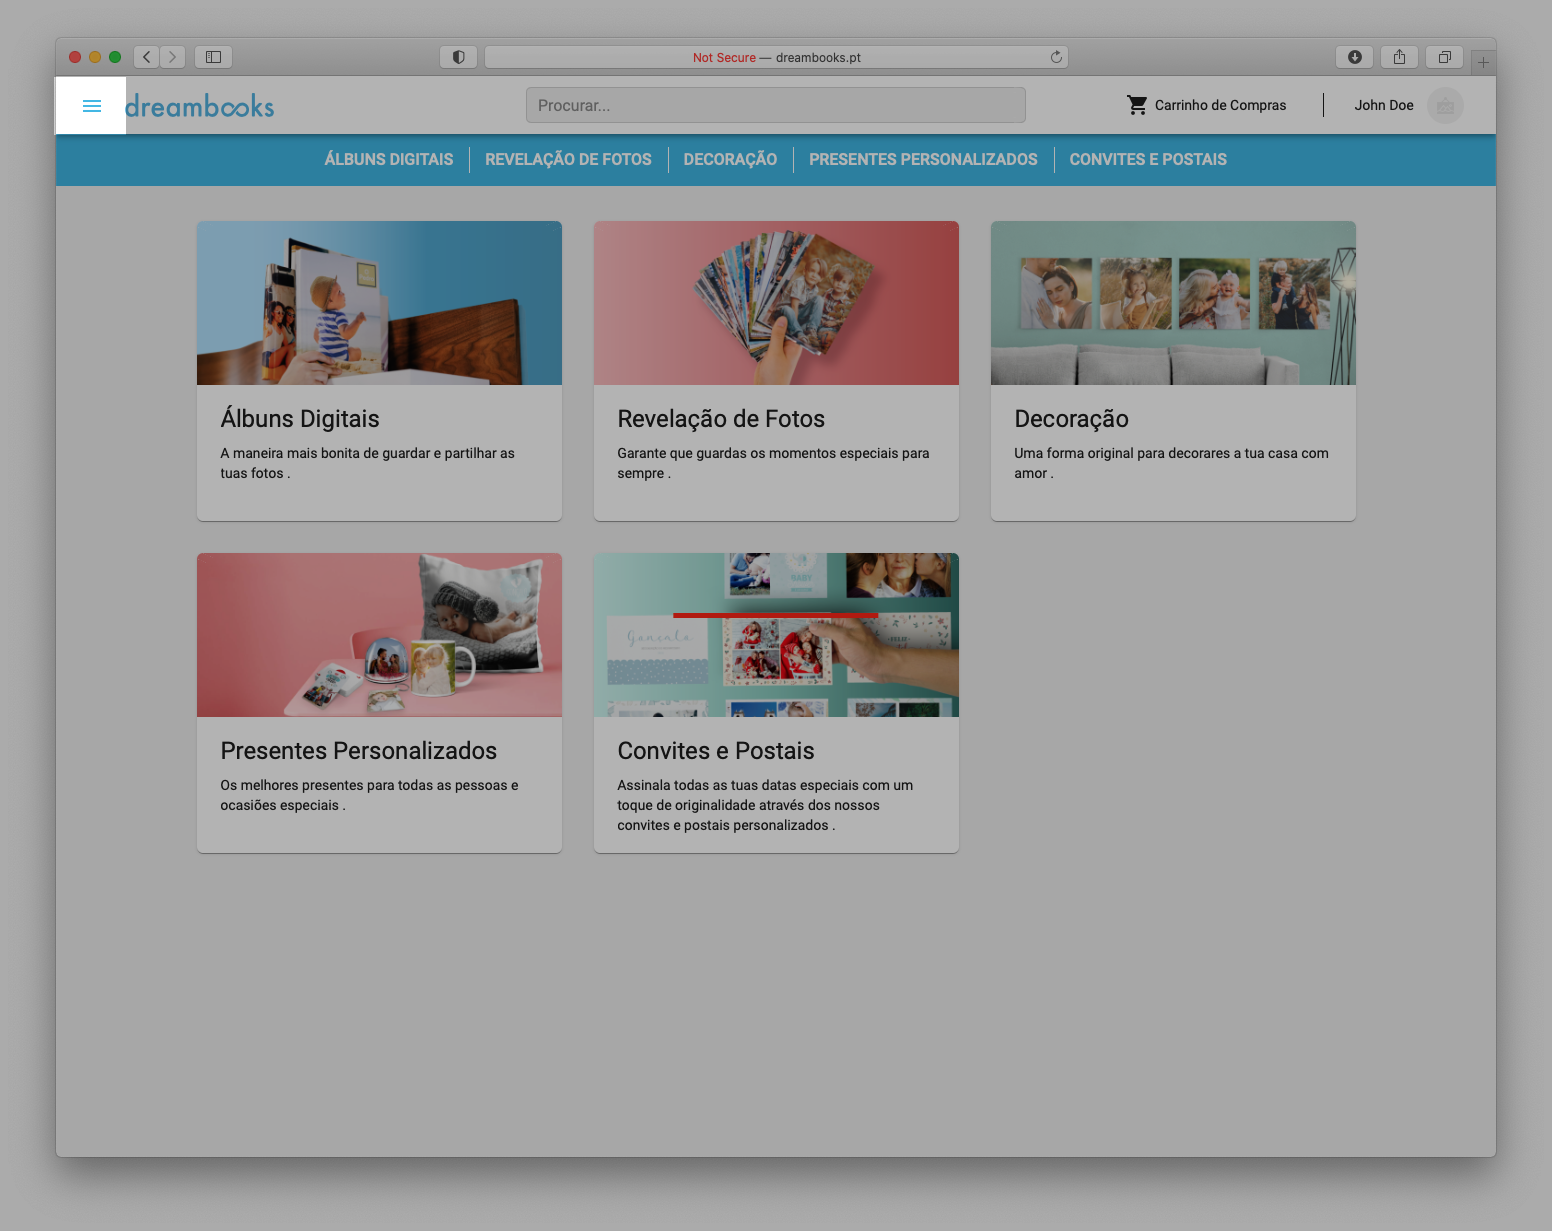Open the hamburger menu icon
The width and height of the screenshot is (1552, 1231).
click(91, 106)
